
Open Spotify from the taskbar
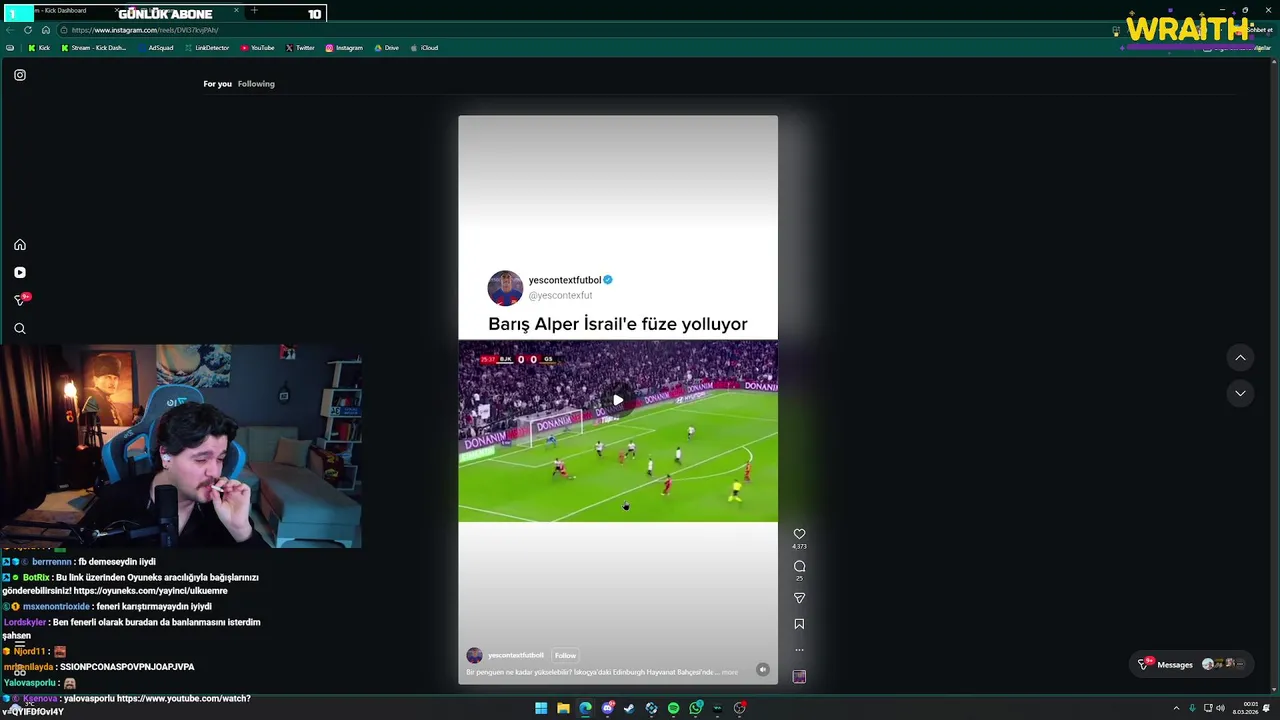tap(673, 708)
